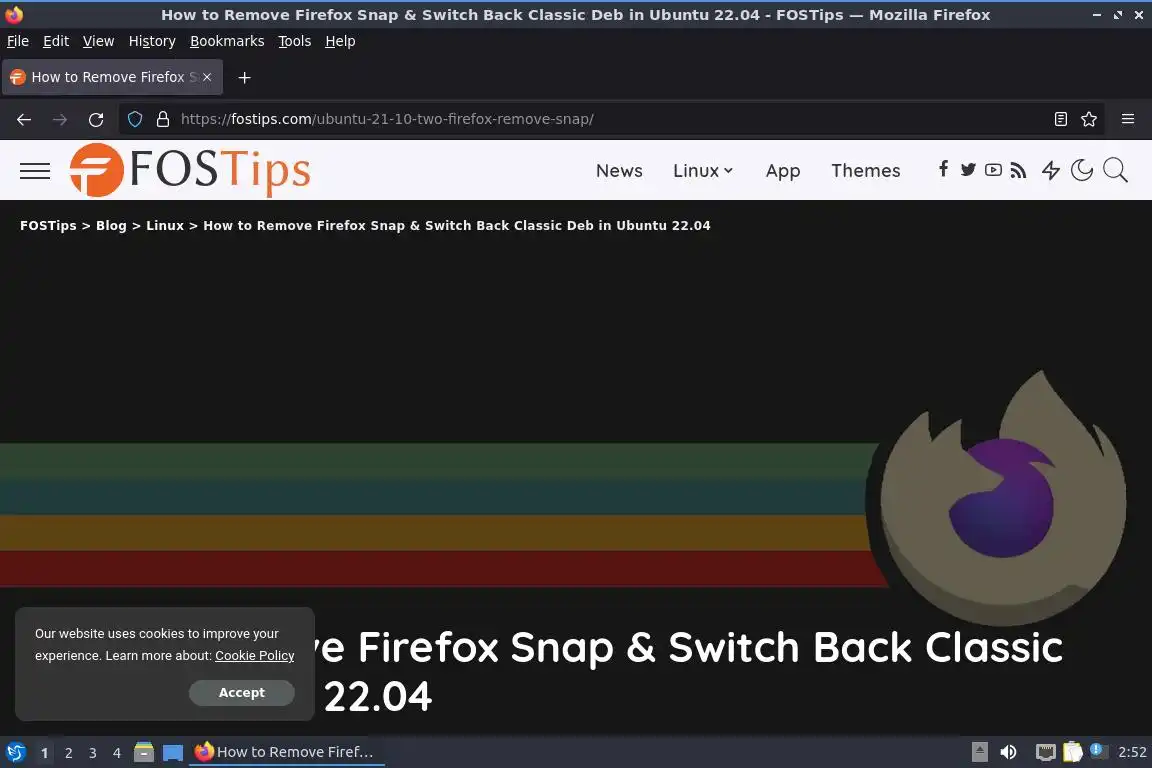Open FOSTips Facebook page

(943, 170)
